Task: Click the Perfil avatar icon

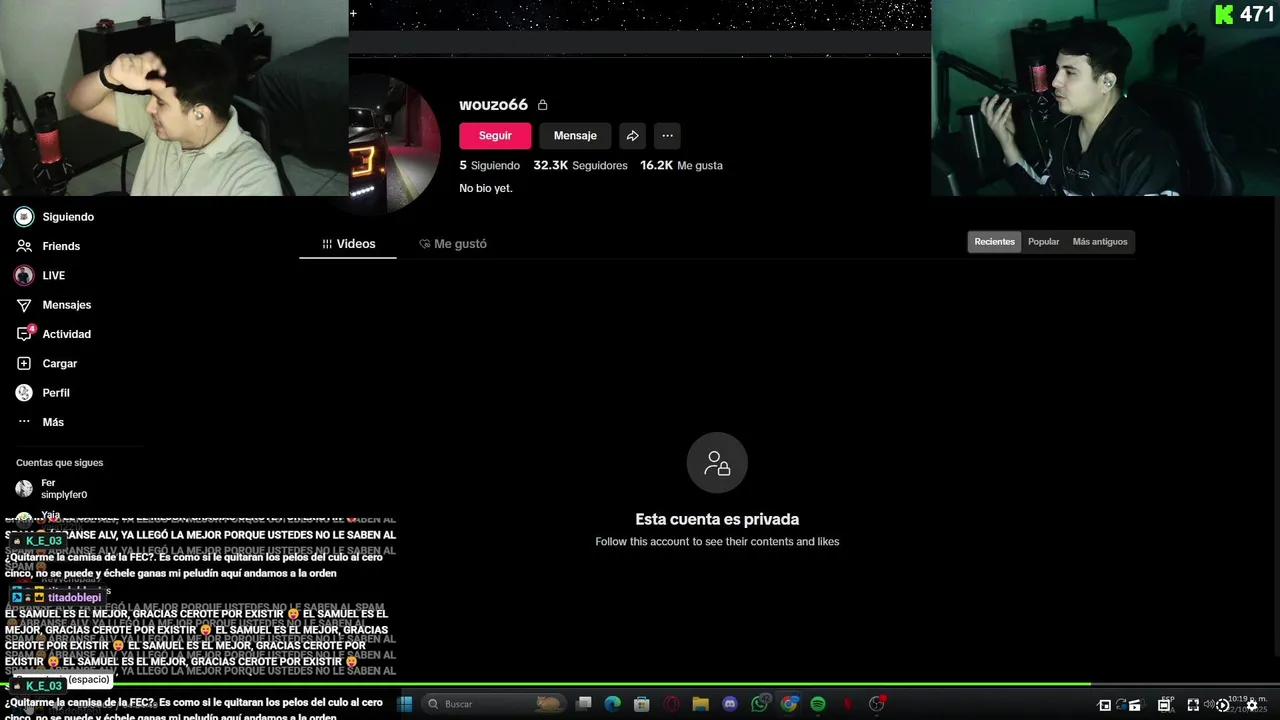Action: point(24,393)
